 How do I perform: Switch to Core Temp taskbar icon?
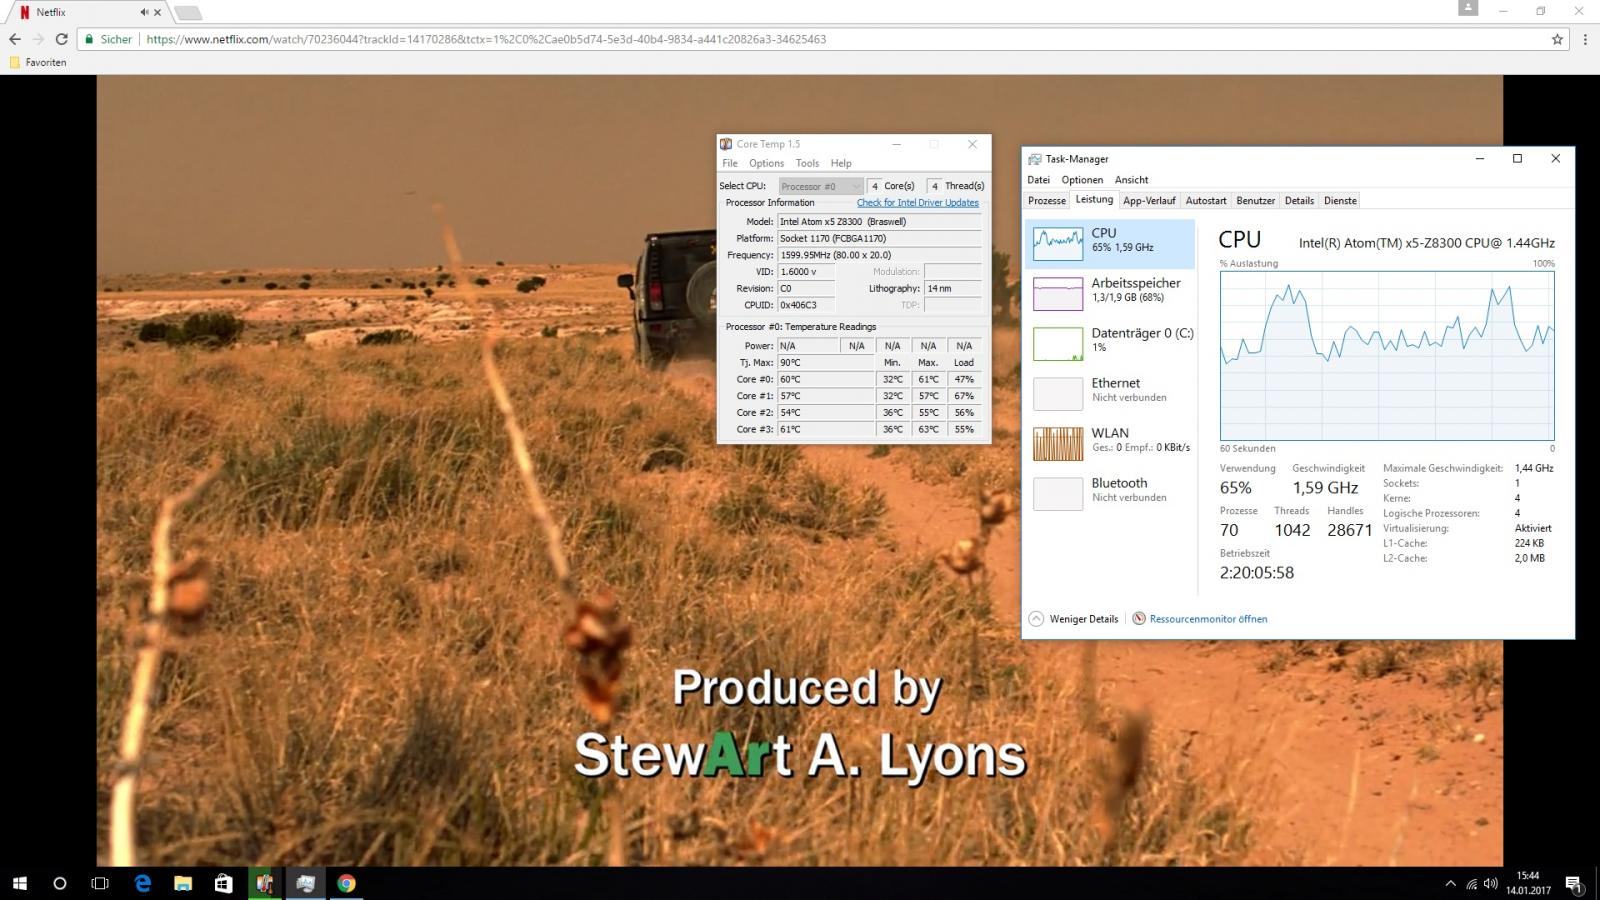[265, 883]
